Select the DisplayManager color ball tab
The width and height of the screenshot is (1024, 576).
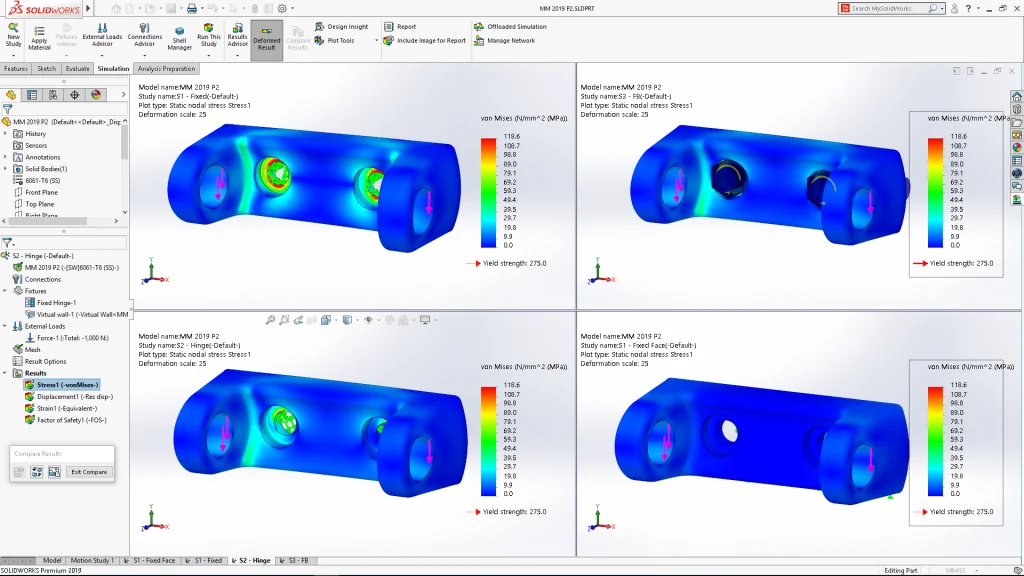[96, 95]
